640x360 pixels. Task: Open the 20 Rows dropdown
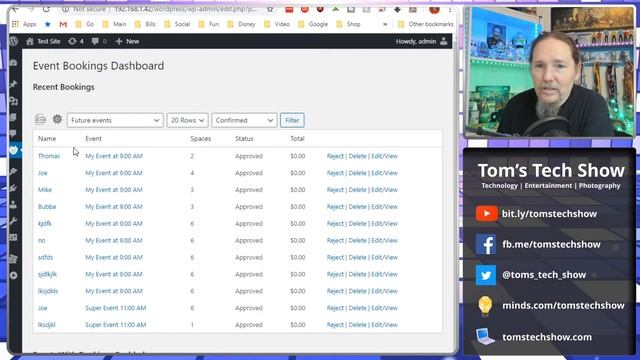187,120
